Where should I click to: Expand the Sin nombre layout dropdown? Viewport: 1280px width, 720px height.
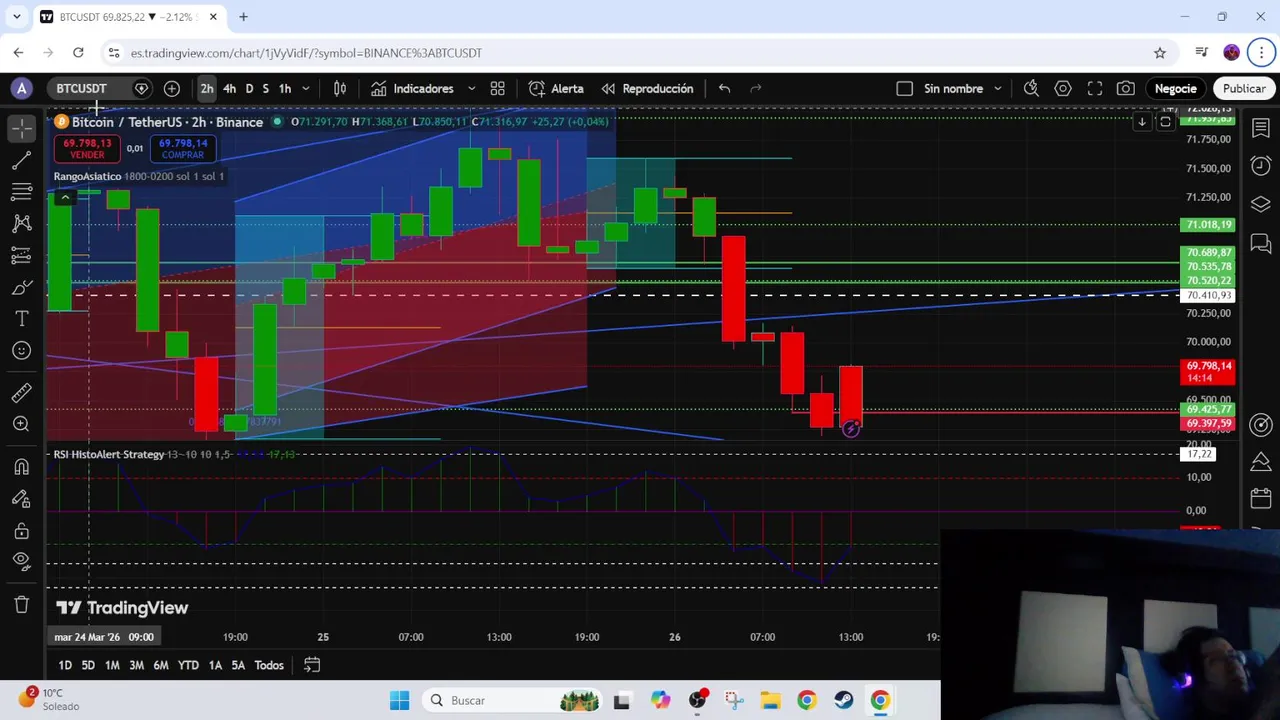point(998,89)
